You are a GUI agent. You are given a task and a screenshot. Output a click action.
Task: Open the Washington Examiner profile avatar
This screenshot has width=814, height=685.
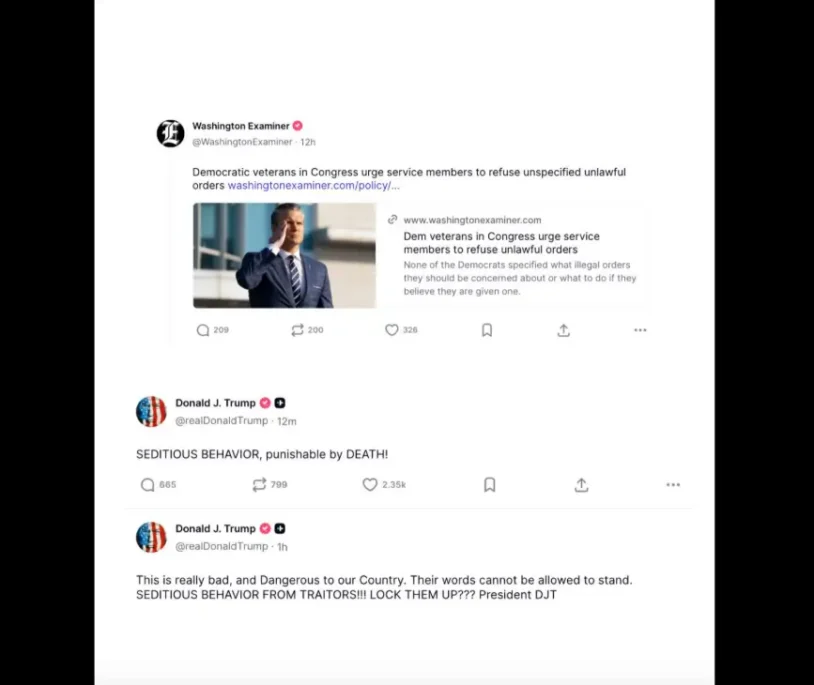170,134
